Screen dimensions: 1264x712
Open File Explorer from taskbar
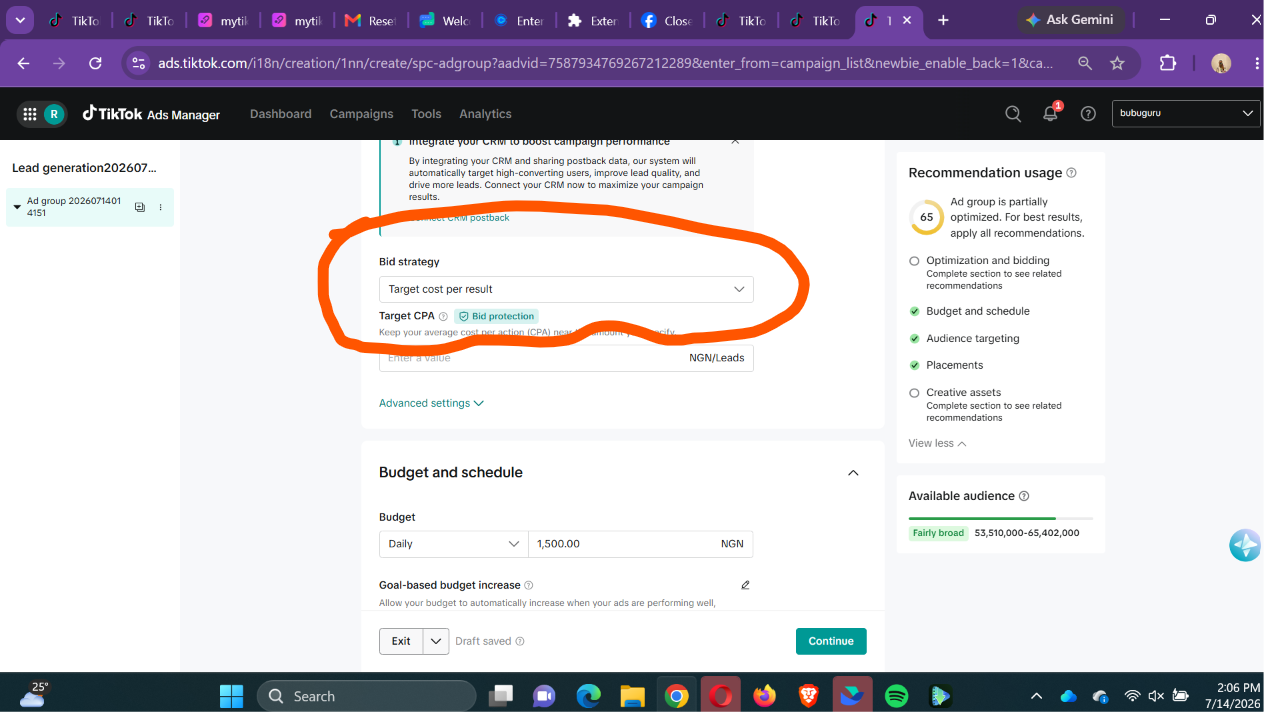[631, 696]
